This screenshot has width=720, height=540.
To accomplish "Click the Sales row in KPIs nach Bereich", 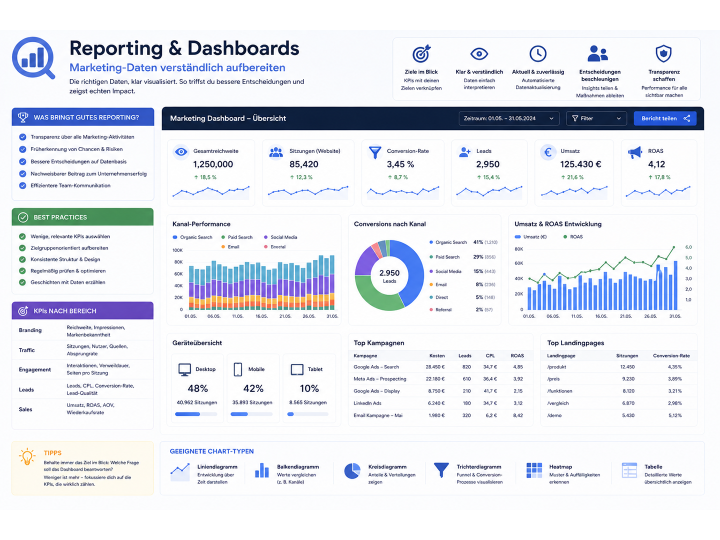I will coord(83,409).
